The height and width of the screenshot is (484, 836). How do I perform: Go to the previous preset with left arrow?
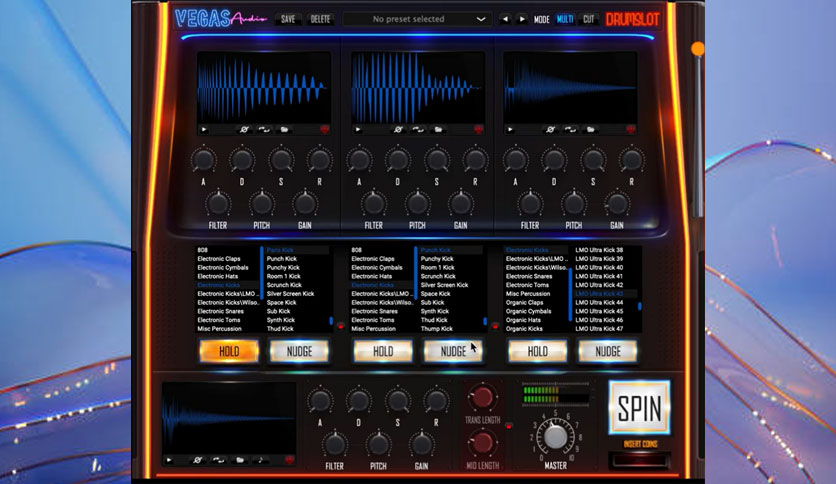(504, 19)
